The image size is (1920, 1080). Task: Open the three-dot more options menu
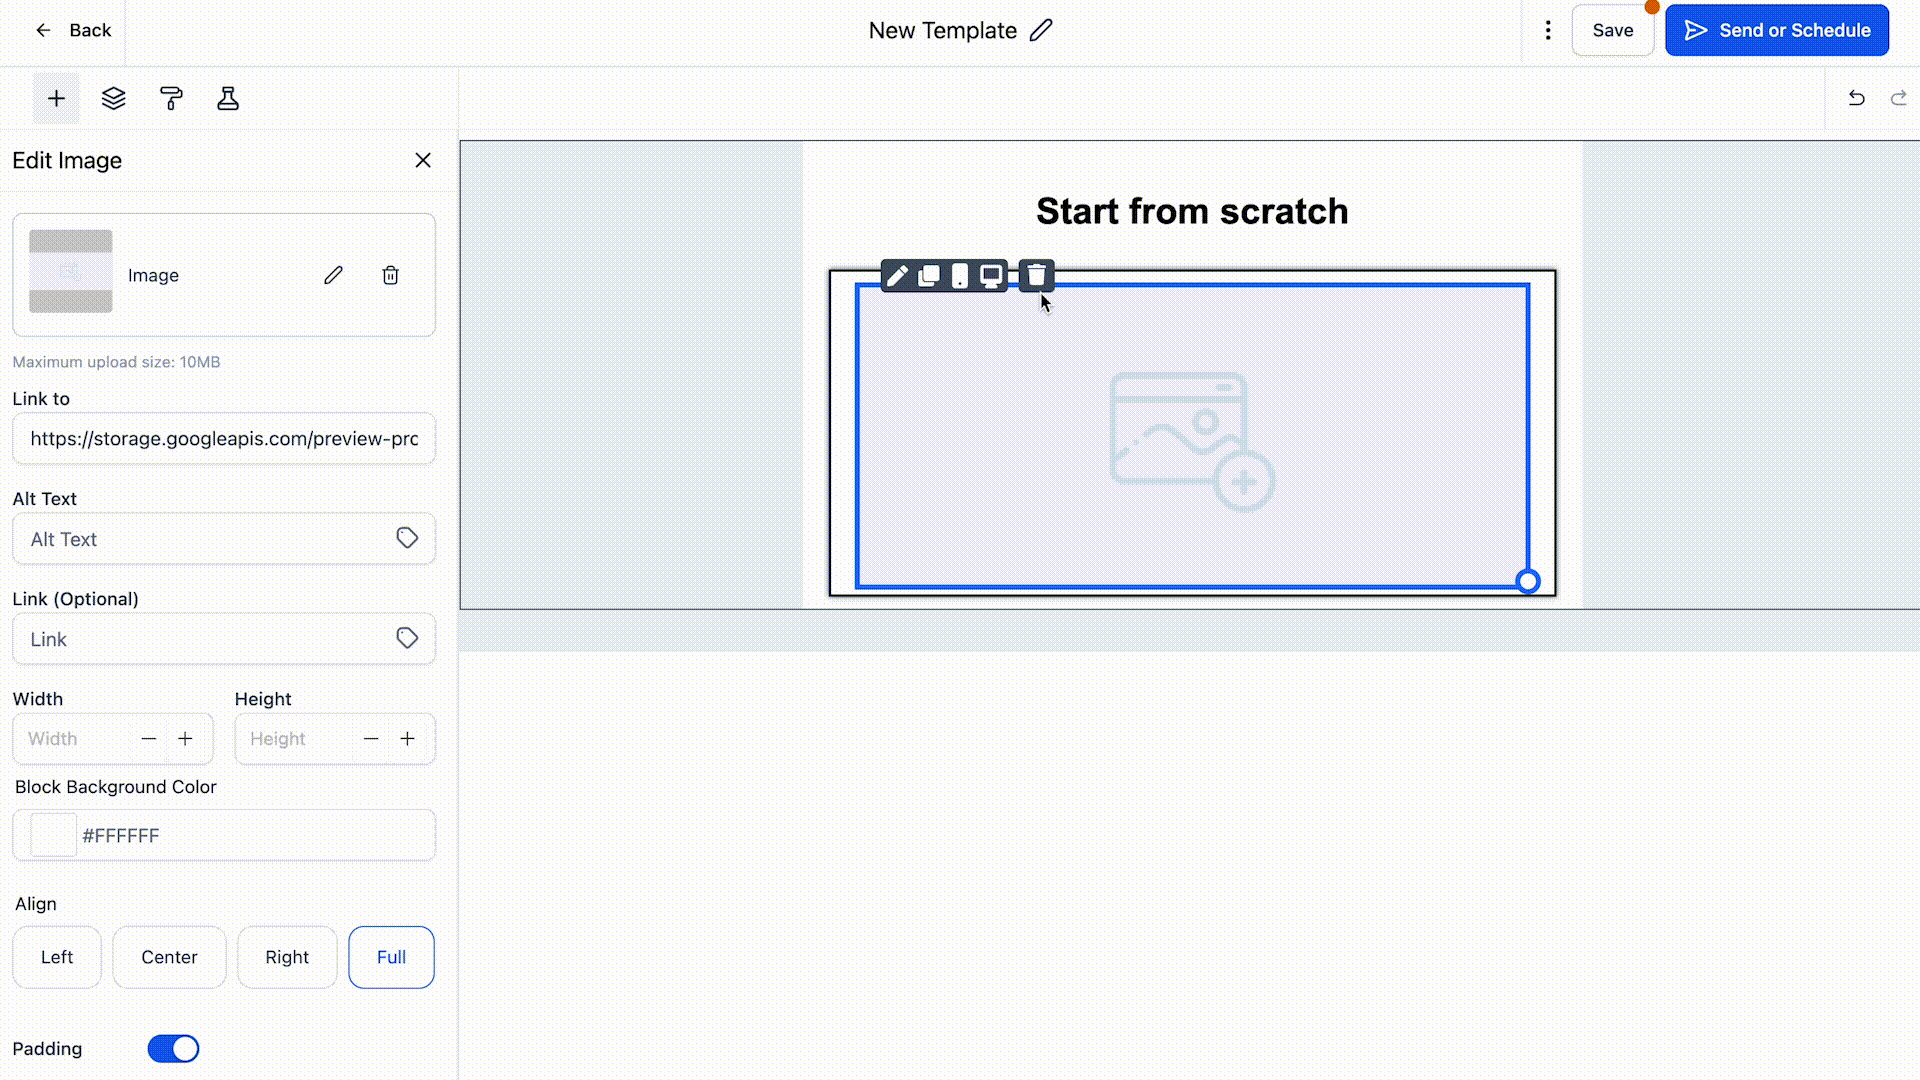pos(1548,30)
